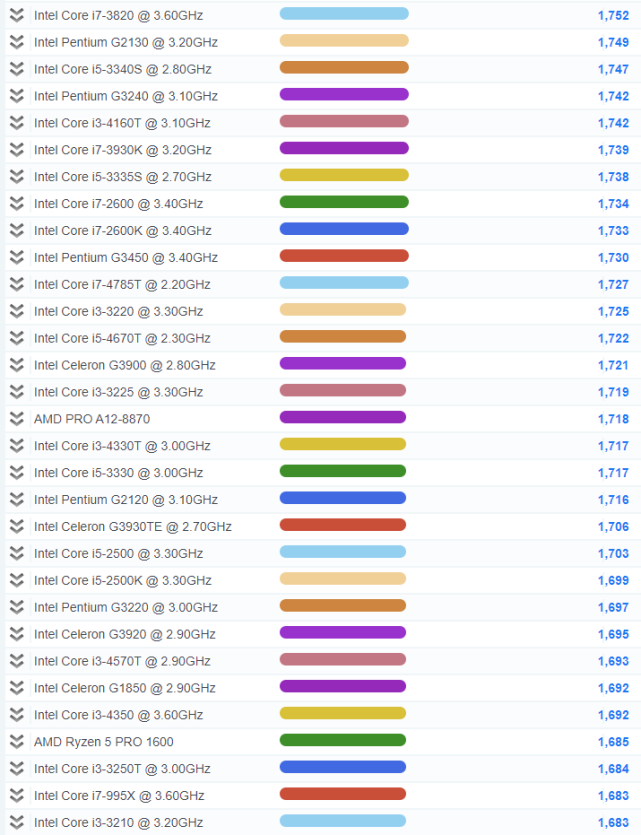Click score 1,752 for Core i7-3820
The height and width of the screenshot is (835, 641).
613,15
